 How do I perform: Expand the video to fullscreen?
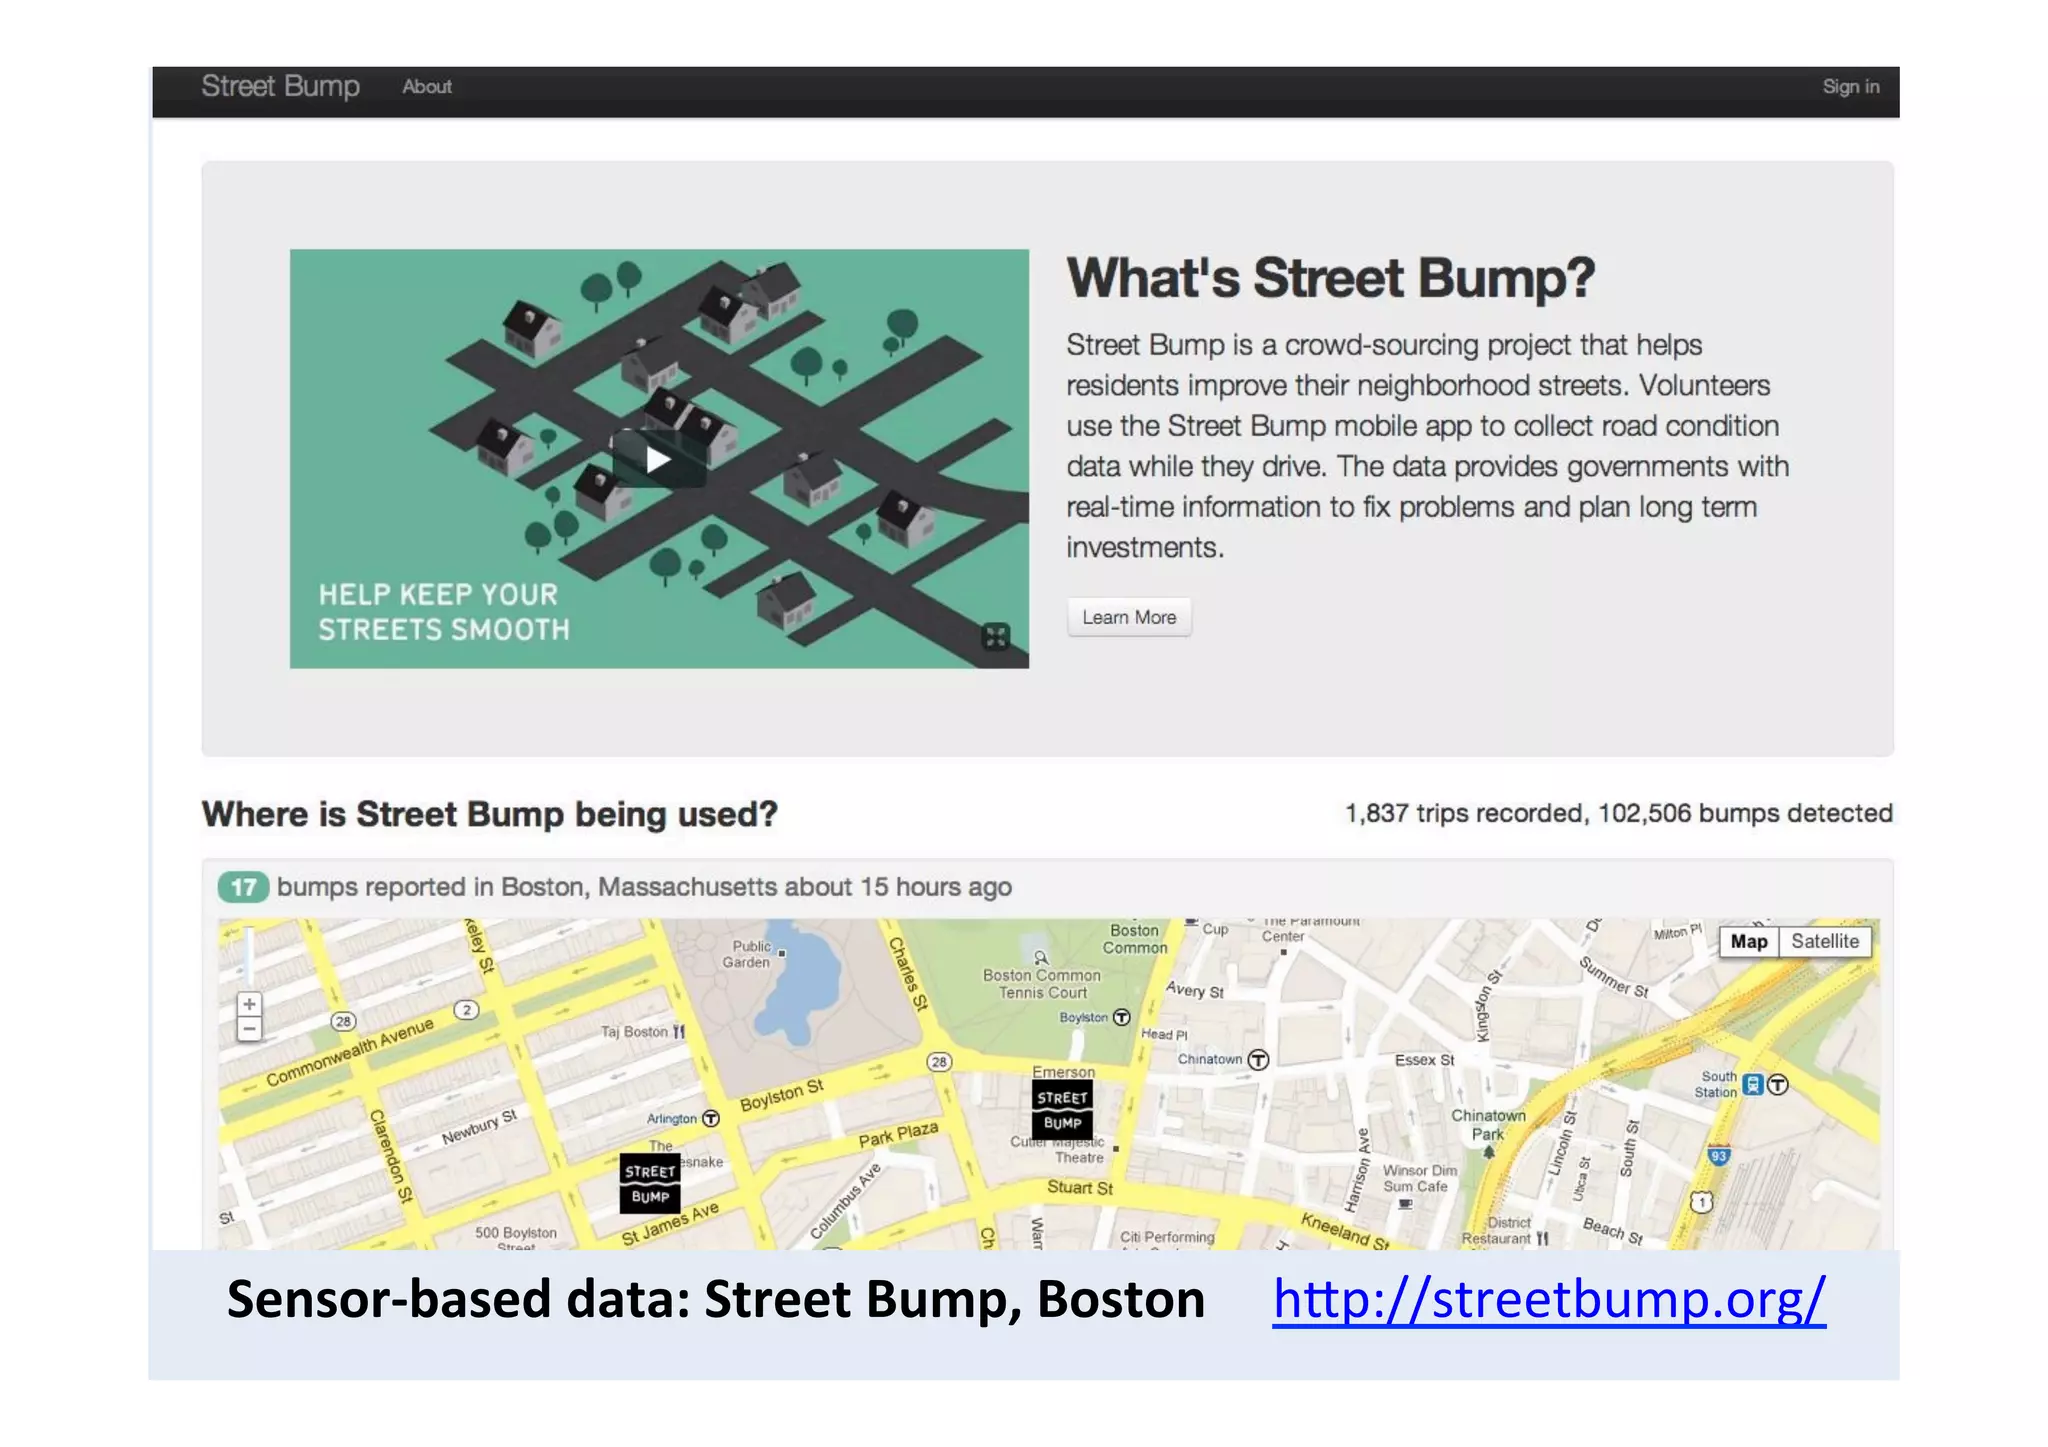coord(996,636)
